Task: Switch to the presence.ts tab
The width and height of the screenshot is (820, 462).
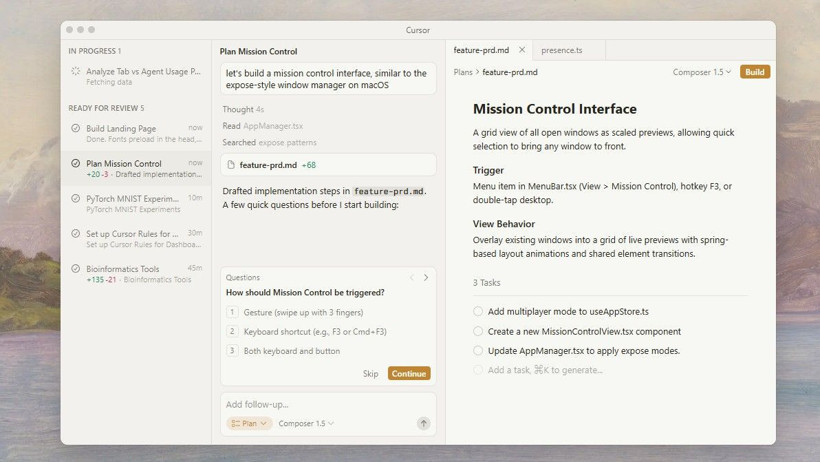Action: coord(562,50)
